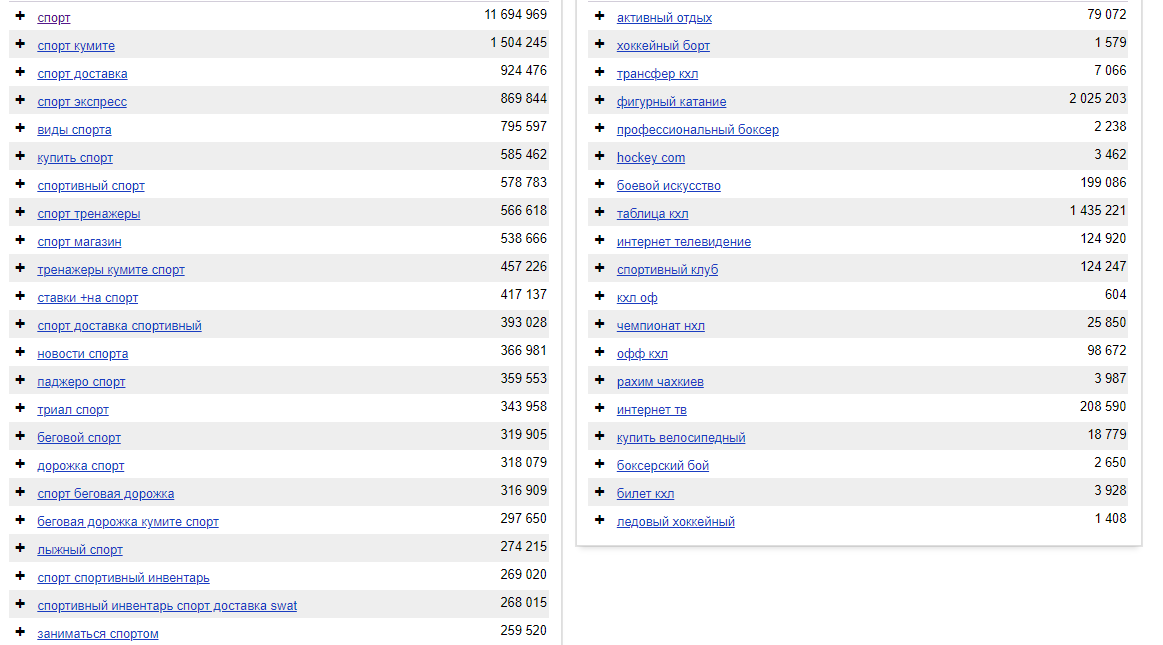Follow the "спорт беговая дорожка" link

coord(106,494)
